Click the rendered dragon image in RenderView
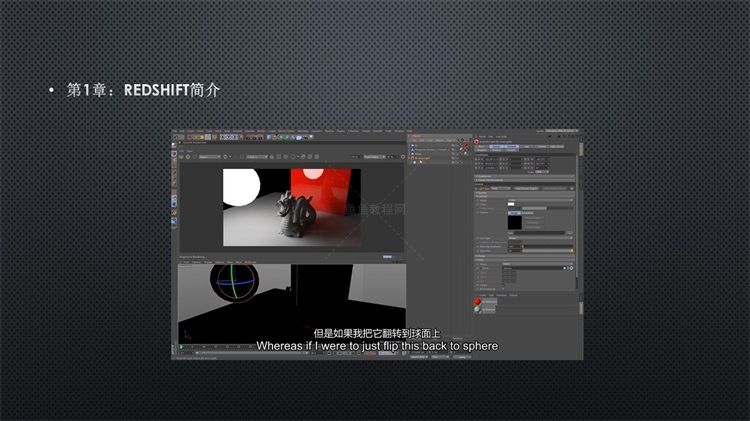Viewport: 750px width, 421px height. [x=292, y=207]
